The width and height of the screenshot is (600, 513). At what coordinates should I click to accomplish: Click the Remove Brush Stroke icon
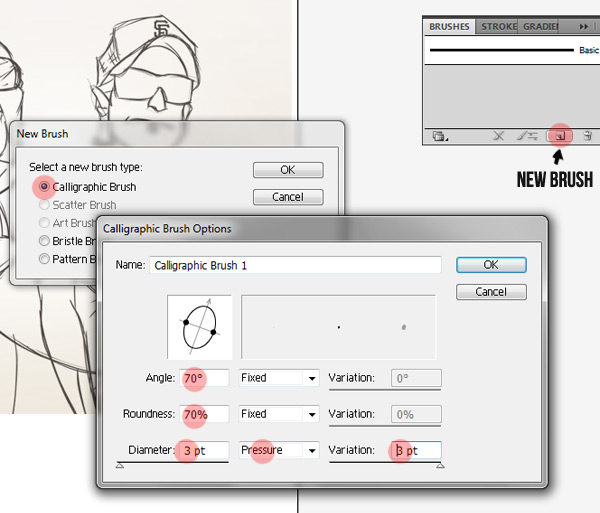click(499, 135)
